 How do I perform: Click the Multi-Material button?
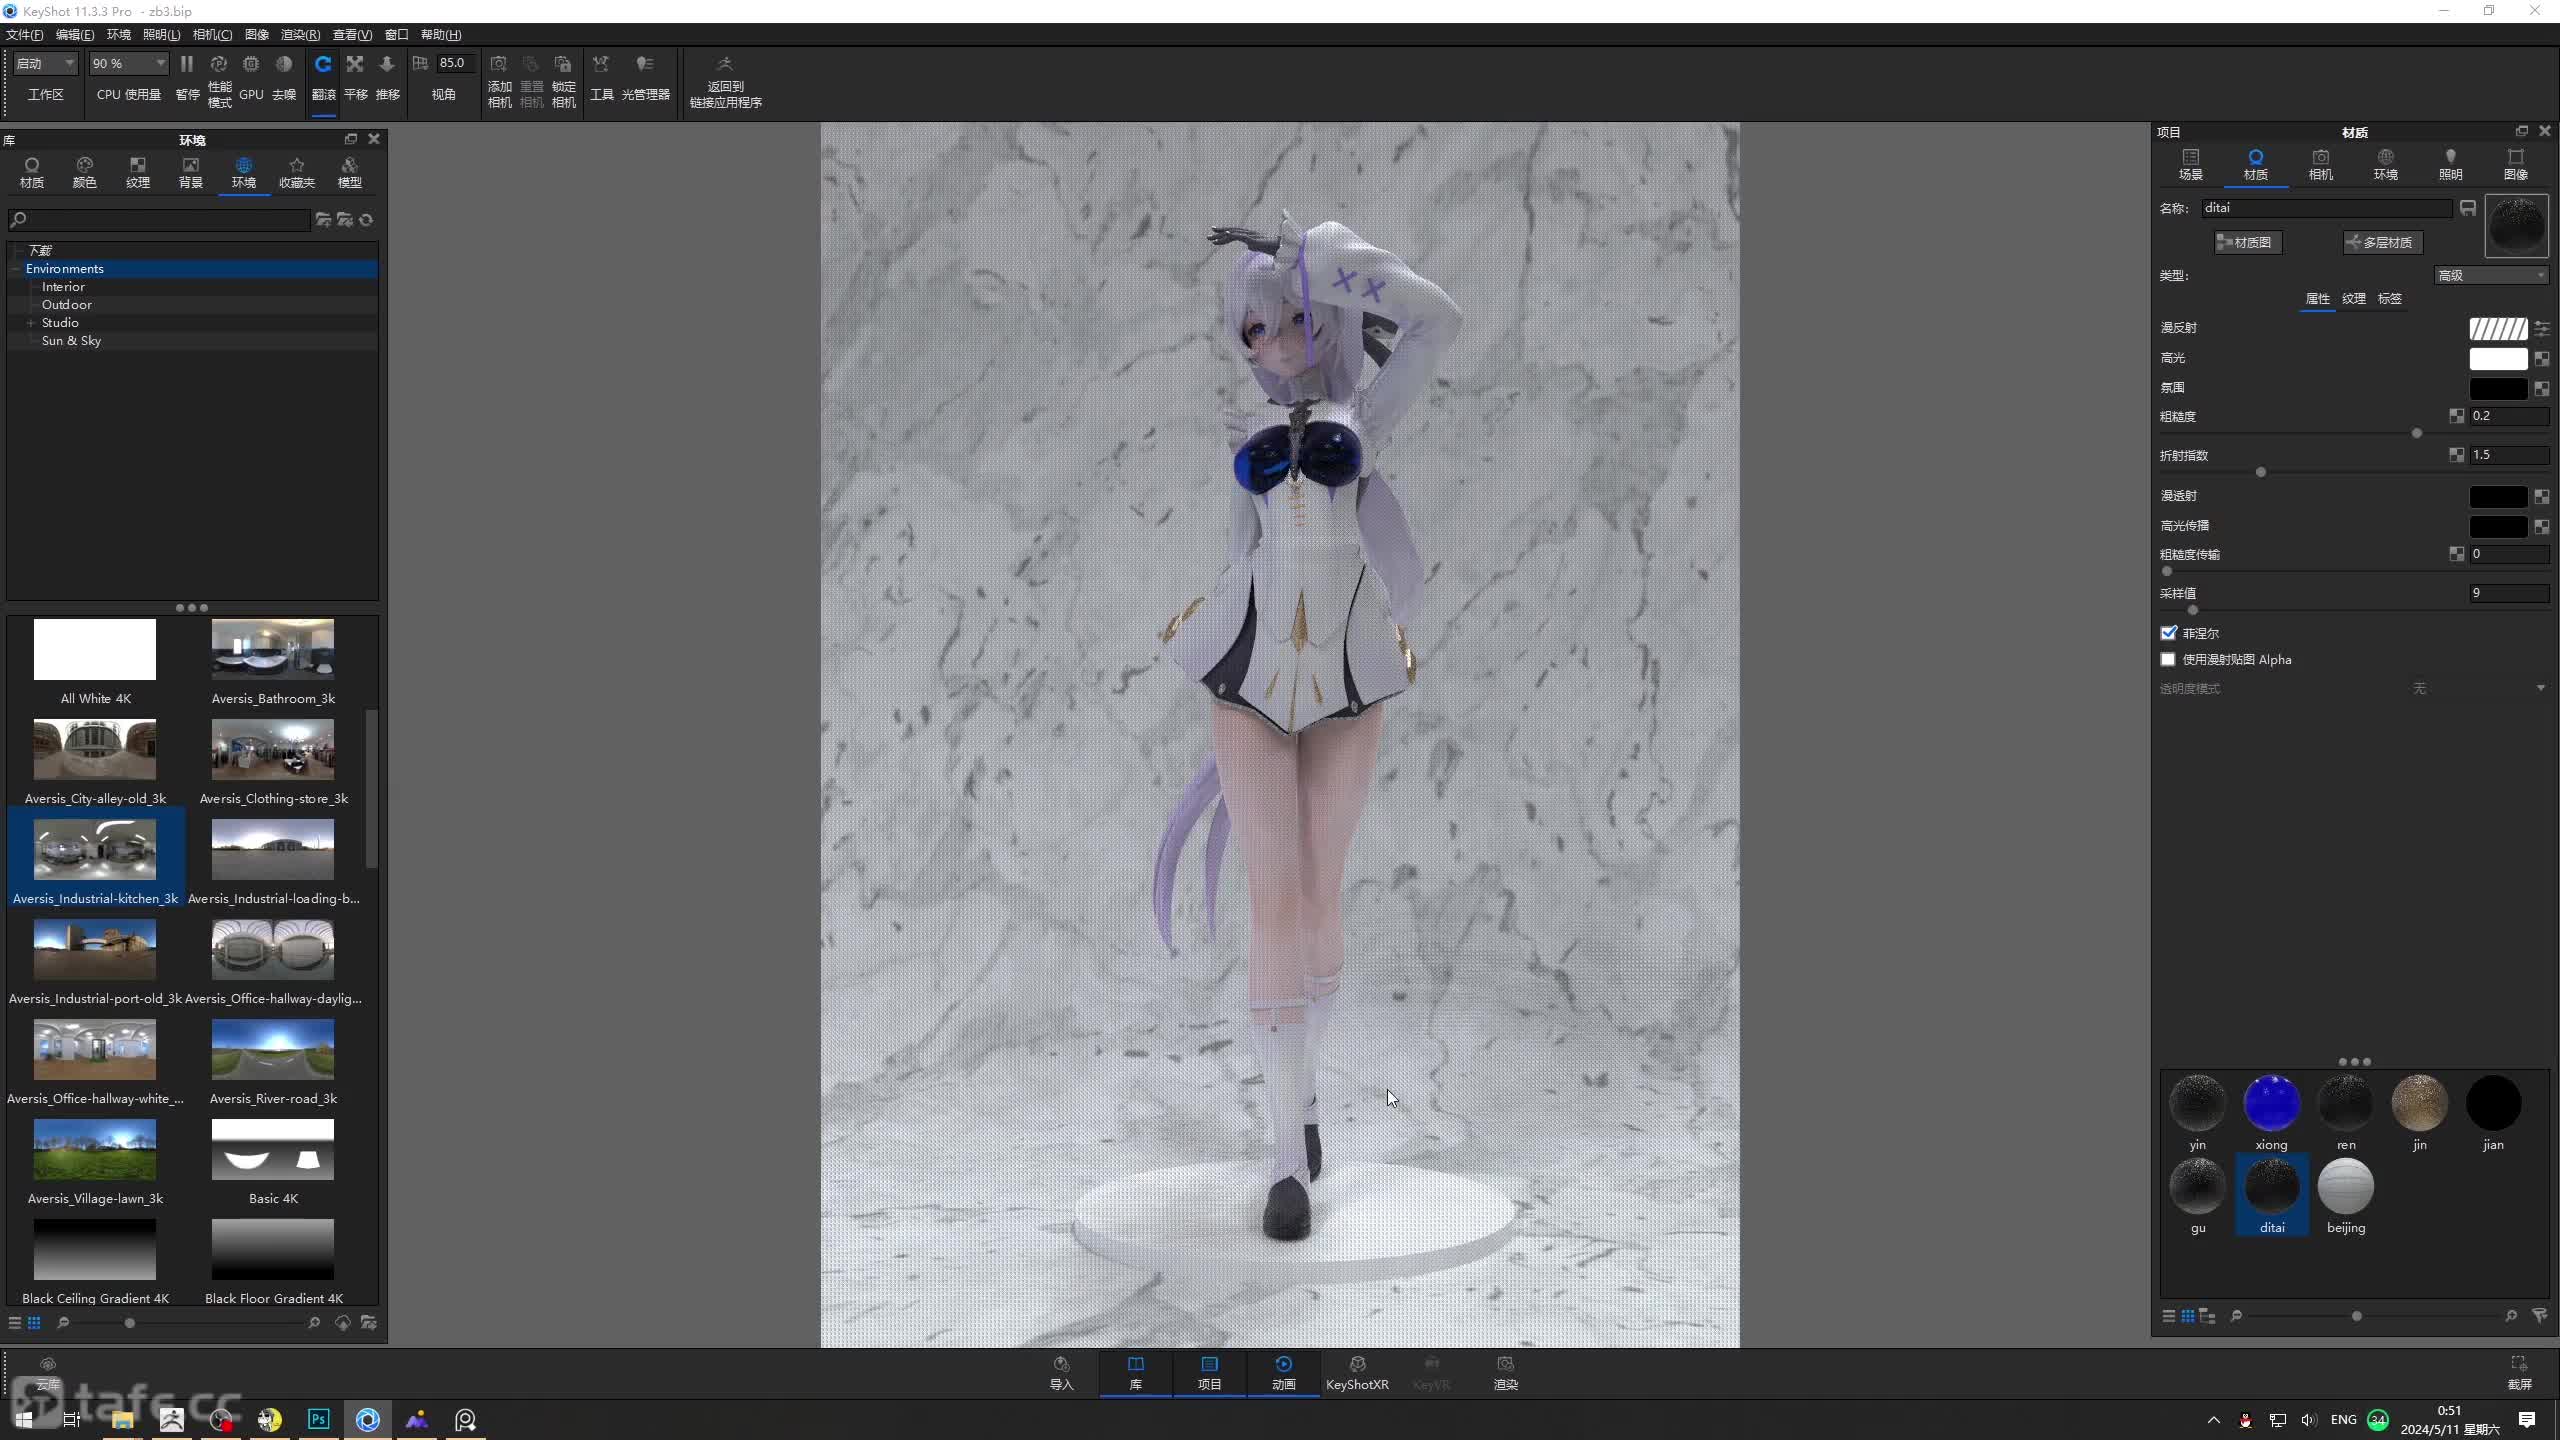pyautogui.click(x=2382, y=242)
